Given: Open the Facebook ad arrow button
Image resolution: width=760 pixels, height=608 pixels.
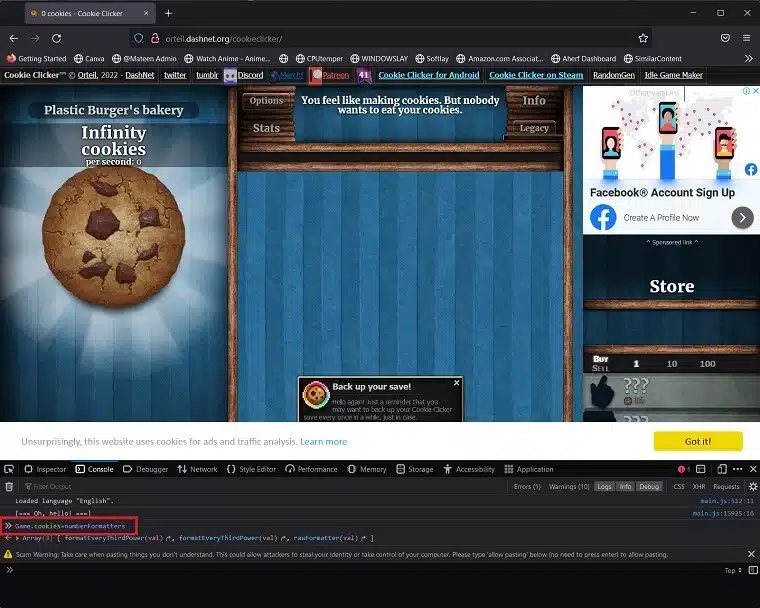Looking at the screenshot, I should point(742,218).
